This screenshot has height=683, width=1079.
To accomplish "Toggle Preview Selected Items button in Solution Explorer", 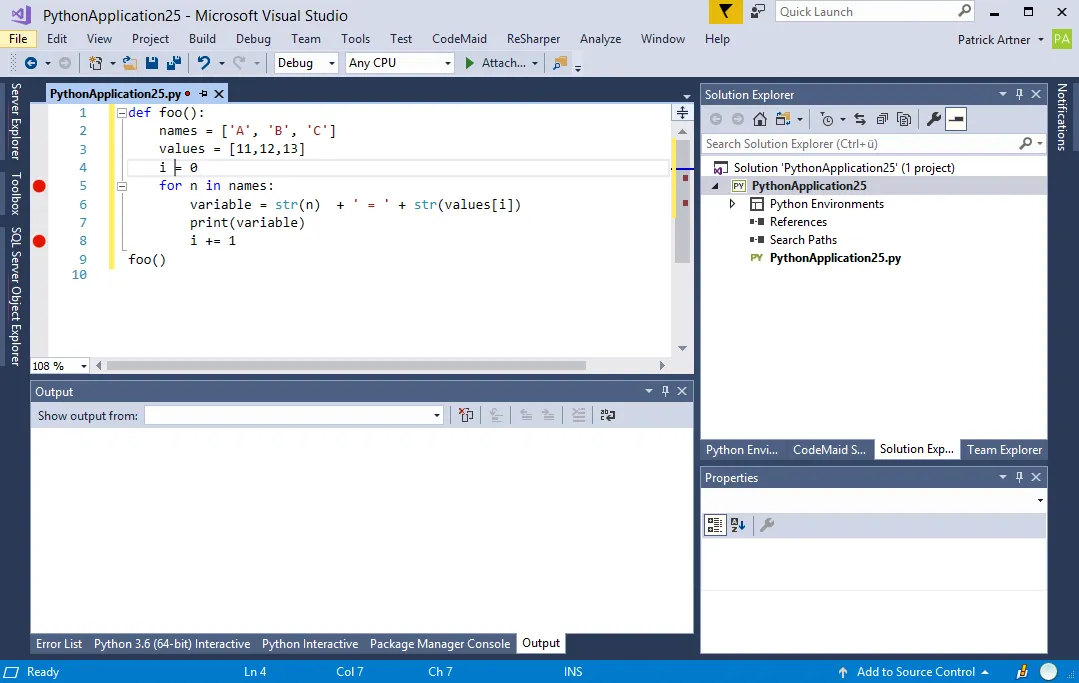I will [956, 119].
